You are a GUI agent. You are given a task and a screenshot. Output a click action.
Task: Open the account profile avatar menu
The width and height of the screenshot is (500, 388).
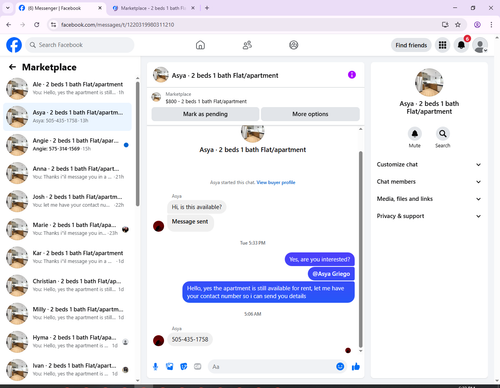click(x=480, y=45)
